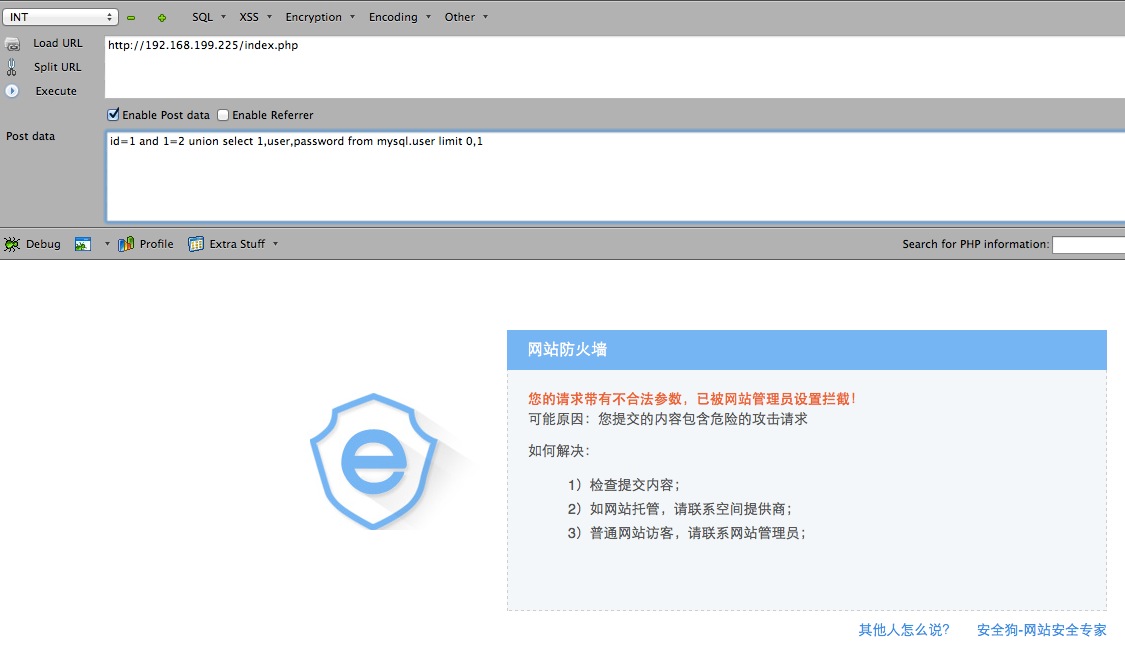This screenshot has width=1125, height=650.
Task: Open the 安全狗-网站安全专家 link
Action: (1042, 630)
